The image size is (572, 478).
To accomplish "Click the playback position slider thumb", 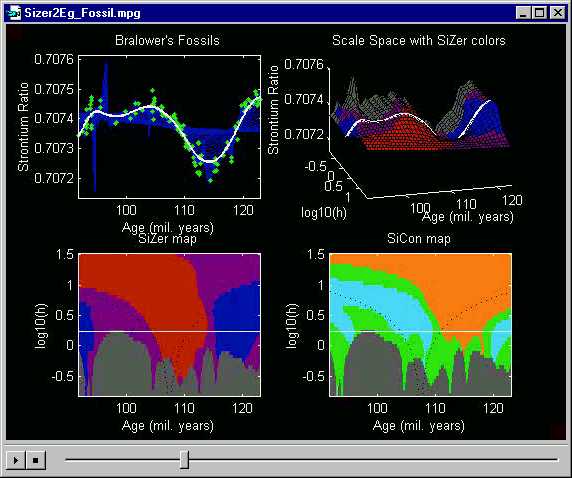I will point(185,459).
